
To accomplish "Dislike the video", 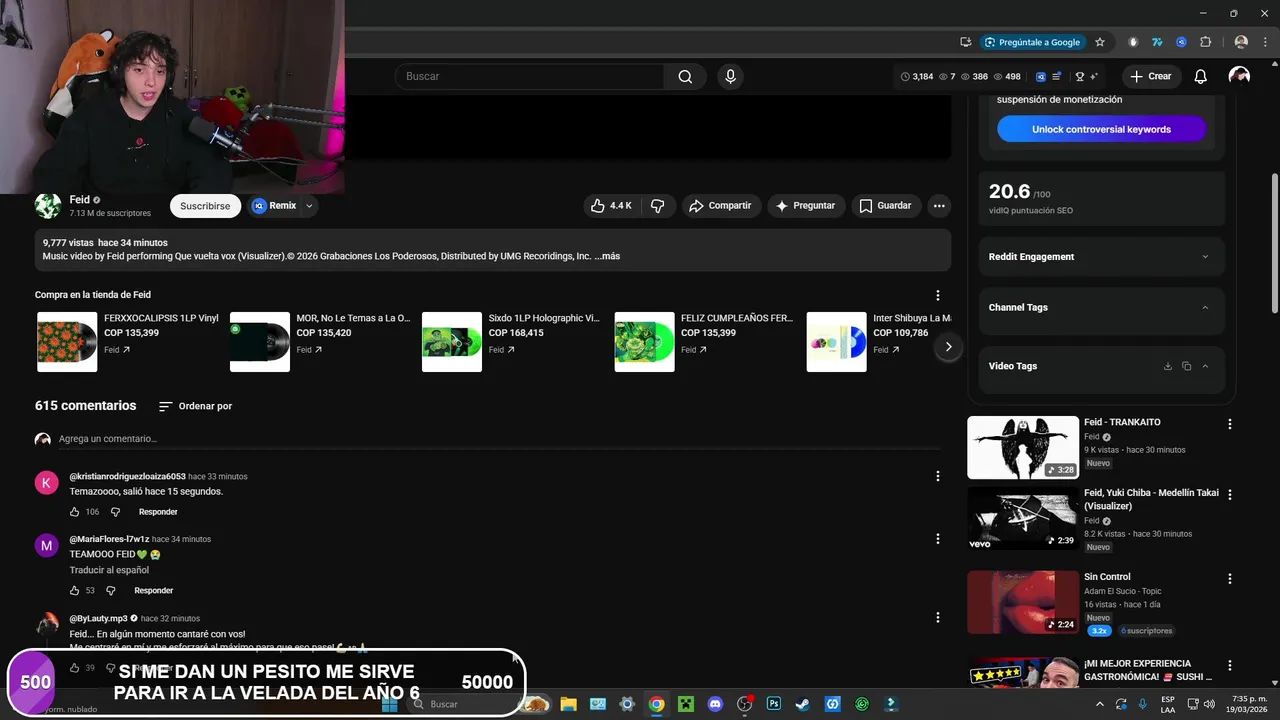I will pyautogui.click(x=658, y=205).
